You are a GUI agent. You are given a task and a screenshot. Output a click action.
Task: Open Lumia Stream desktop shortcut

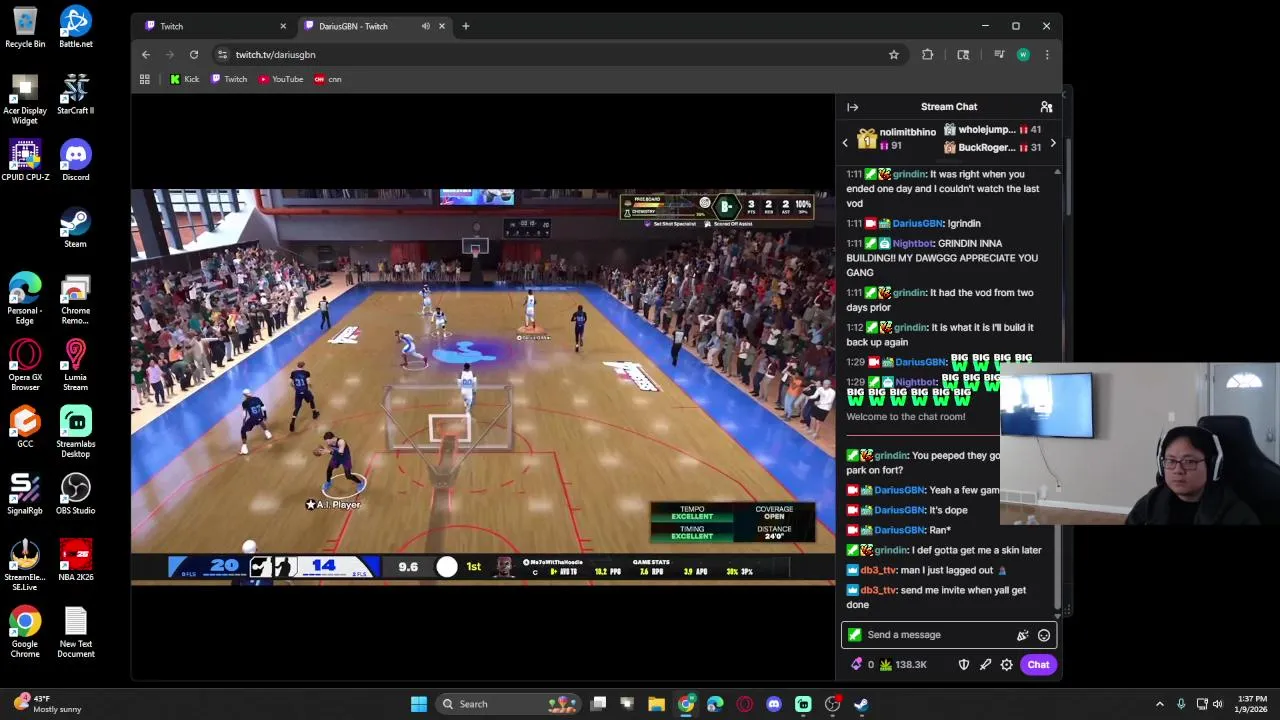[75, 365]
